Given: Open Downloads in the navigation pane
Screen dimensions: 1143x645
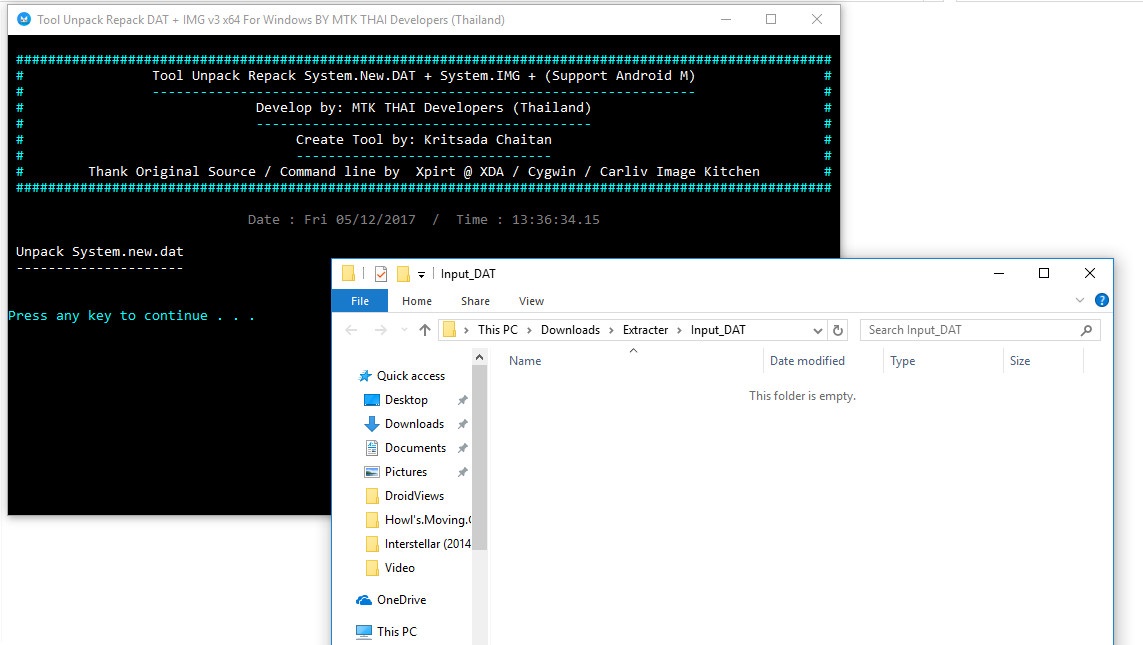Looking at the screenshot, I should pos(414,424).
